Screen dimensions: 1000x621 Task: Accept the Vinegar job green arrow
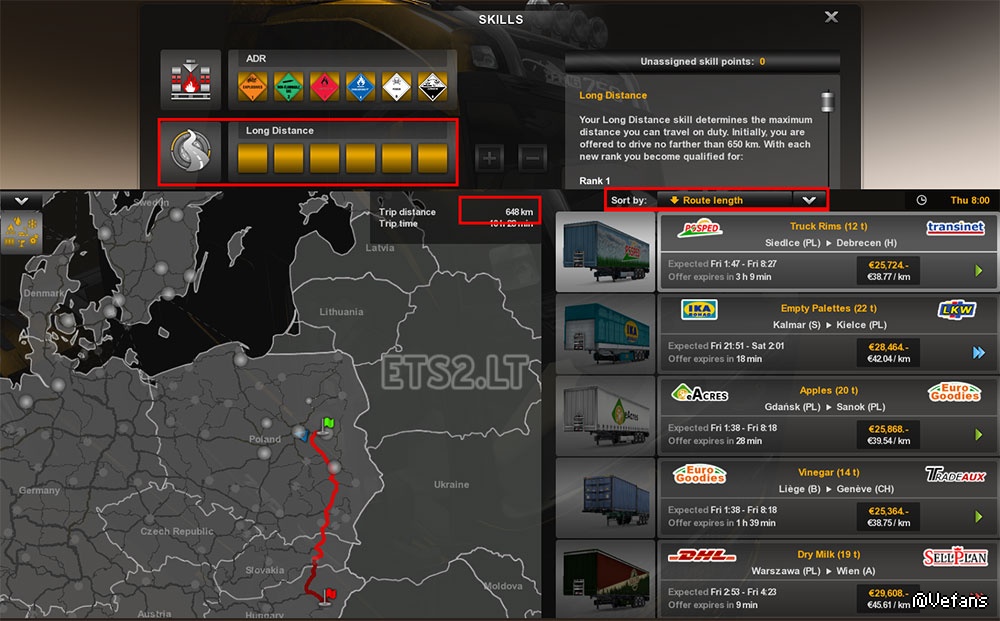(x=979, y=516)
